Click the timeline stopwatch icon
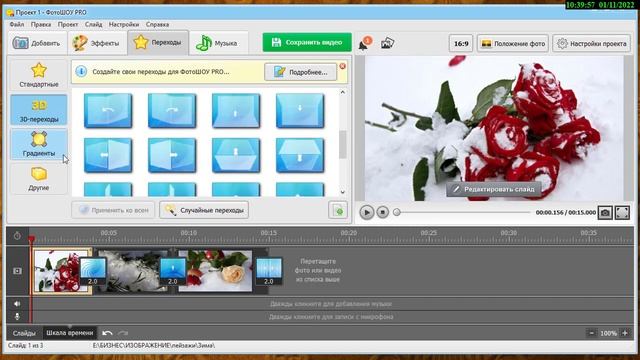640x360 pixels. (x=17, y=236)
